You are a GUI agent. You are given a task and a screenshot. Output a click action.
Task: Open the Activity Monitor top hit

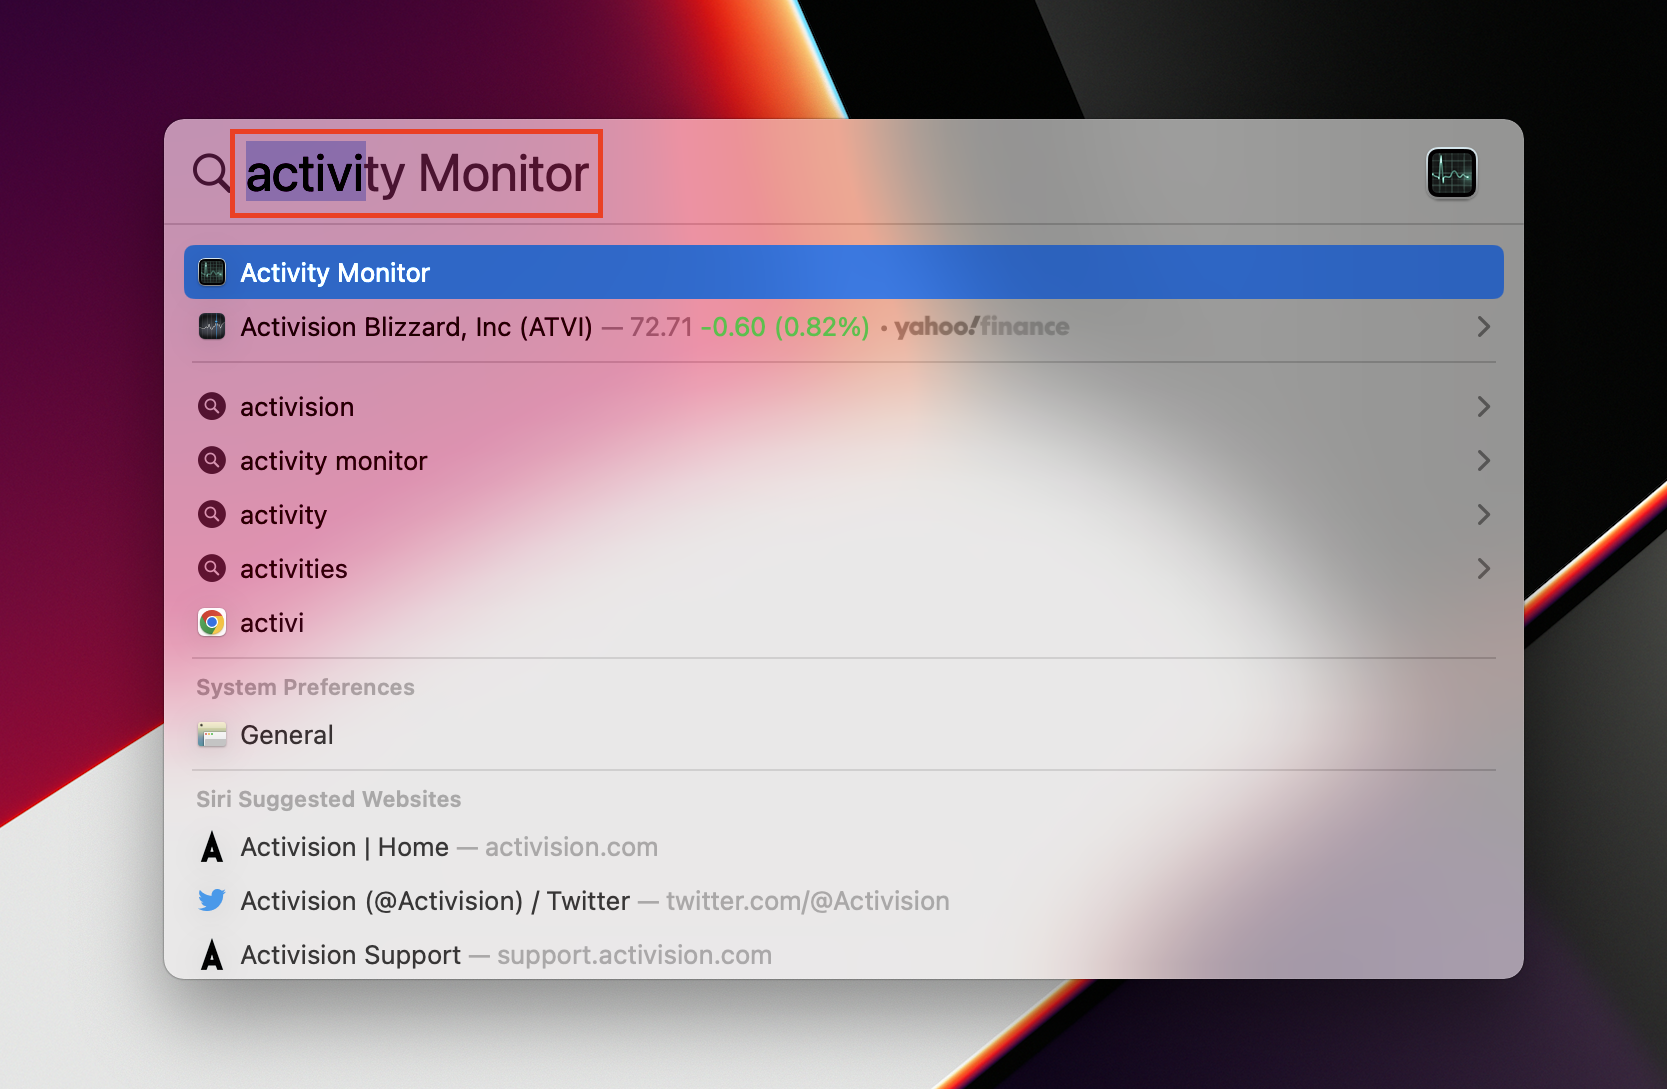844,272
